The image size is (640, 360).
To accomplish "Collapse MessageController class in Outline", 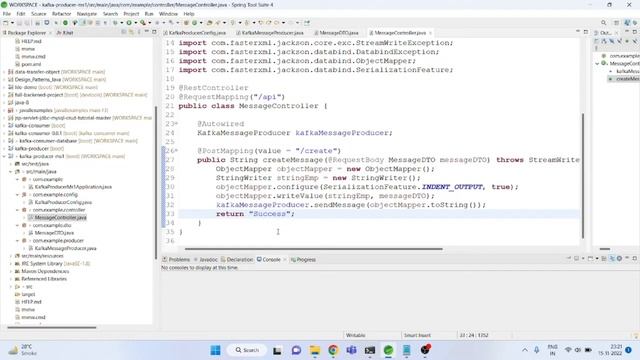I will [x=597, y=64].
